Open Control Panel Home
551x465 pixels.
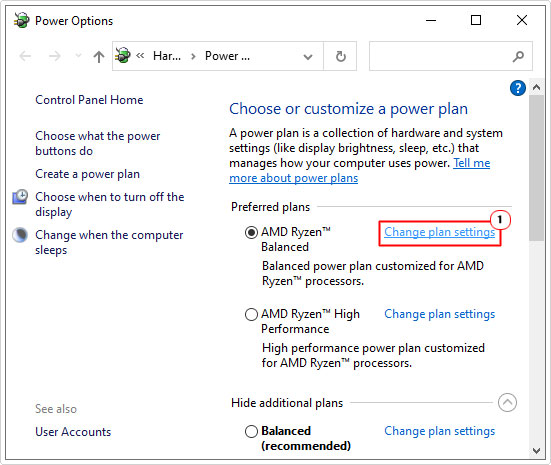[x=89, y=100]
